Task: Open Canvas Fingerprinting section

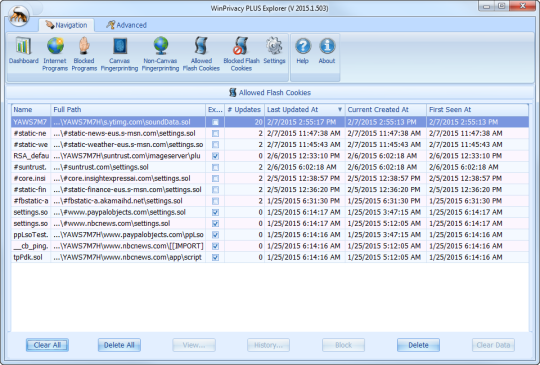Action: coord(120,54)
